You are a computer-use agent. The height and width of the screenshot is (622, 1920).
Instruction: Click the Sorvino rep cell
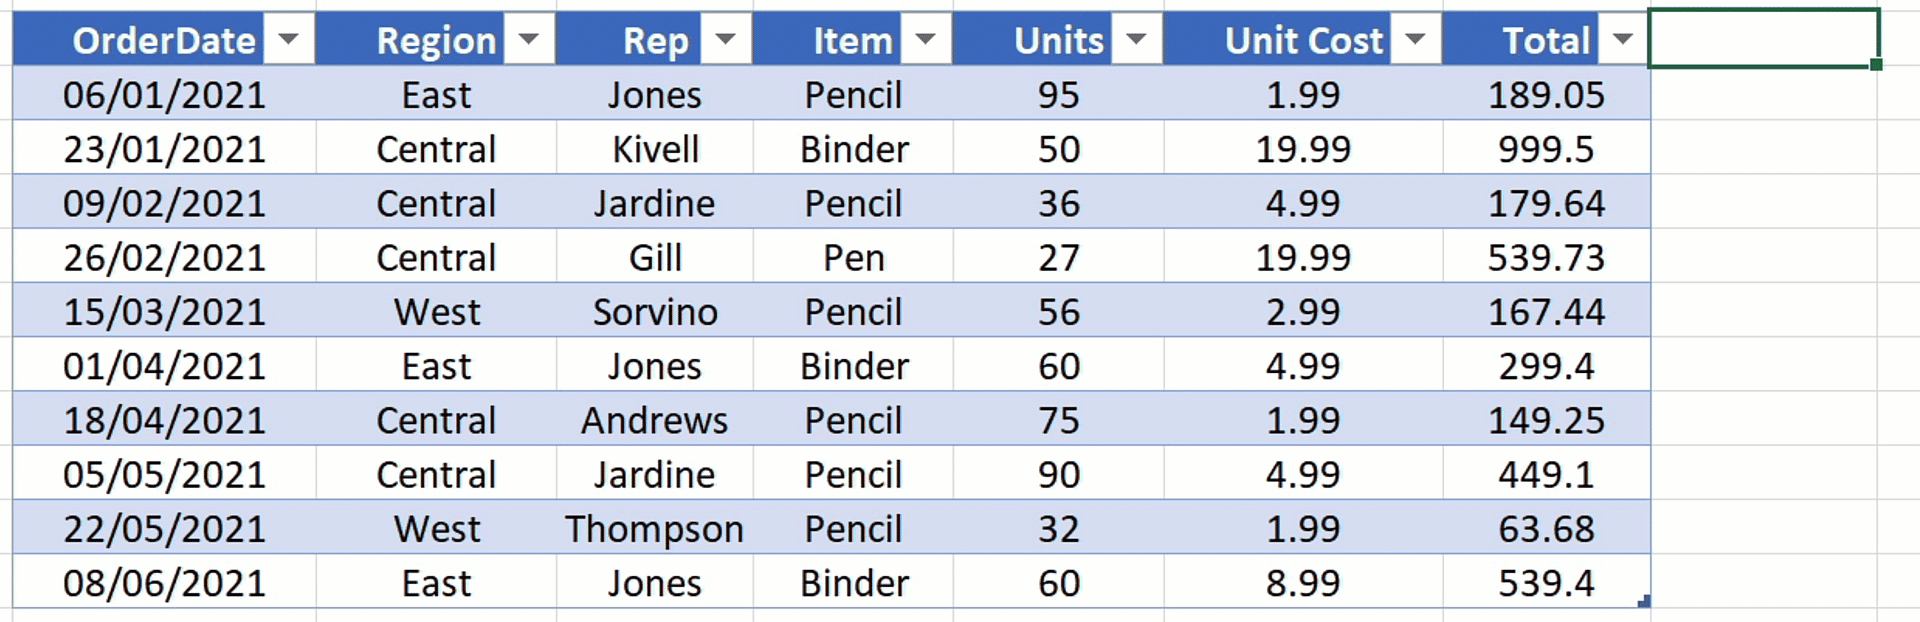[655, 312]
